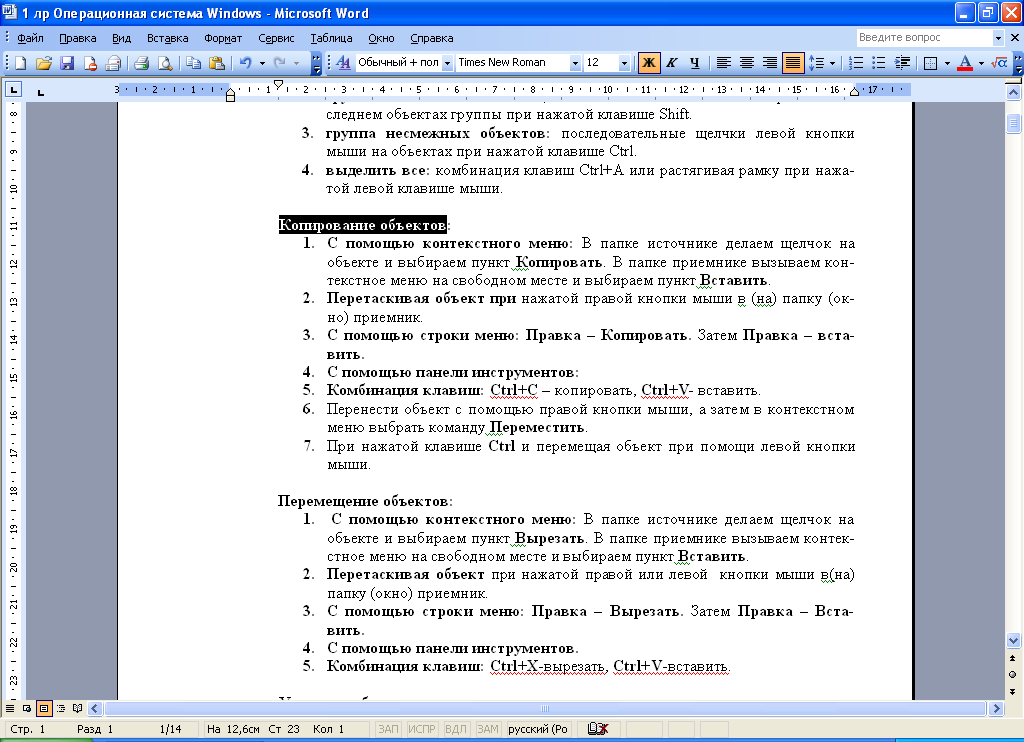This screenshot has height=742, width=1024.
Task: Toggle ЗАМ overtype mode indicator
Action: click(488, 729)
